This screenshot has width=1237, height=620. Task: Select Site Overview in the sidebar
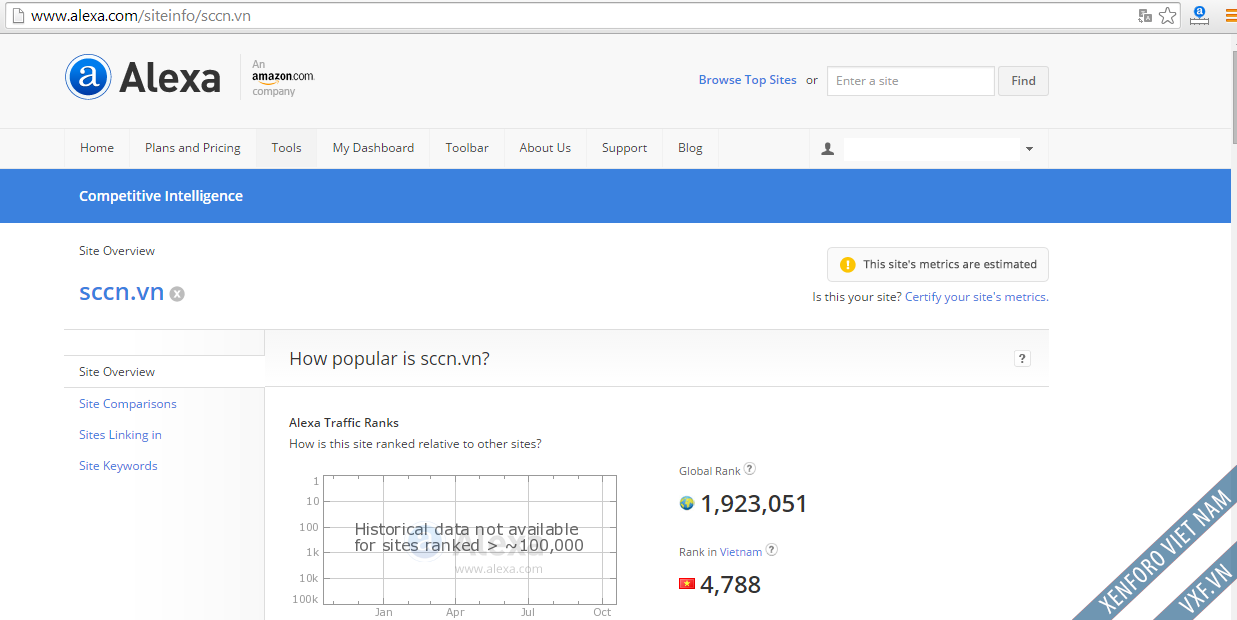coord(117,372)
